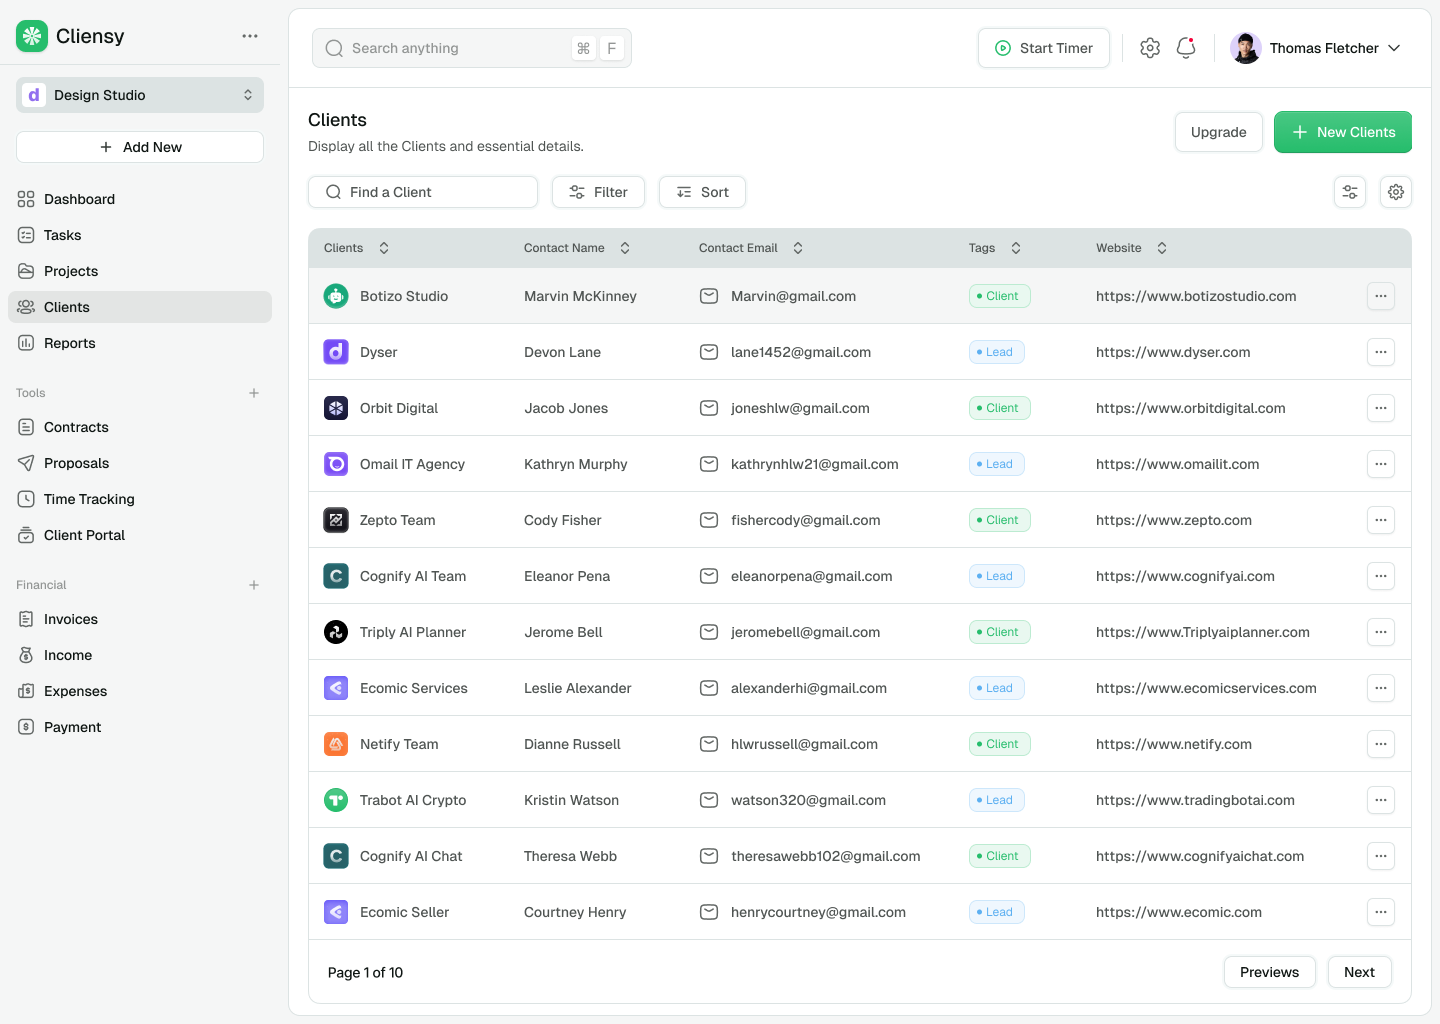The width and height of the screenshot is (1440, 1024).
Task: Open the actions menu for the Dyser row
Action: click(1381, 352)
